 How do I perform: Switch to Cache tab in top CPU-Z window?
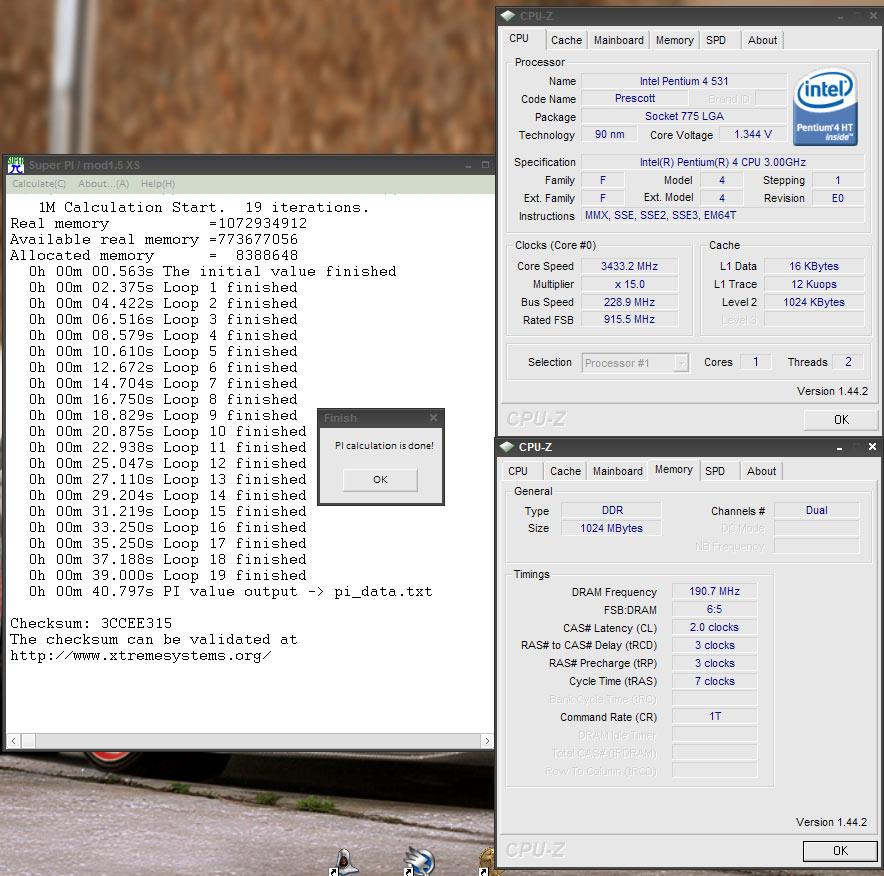566,40
